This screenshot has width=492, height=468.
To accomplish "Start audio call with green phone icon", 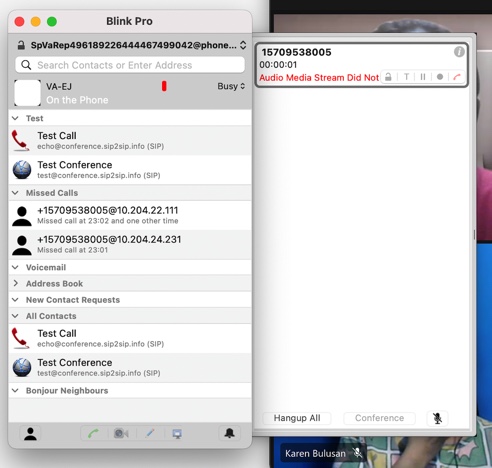I will (x=93, y=433).
